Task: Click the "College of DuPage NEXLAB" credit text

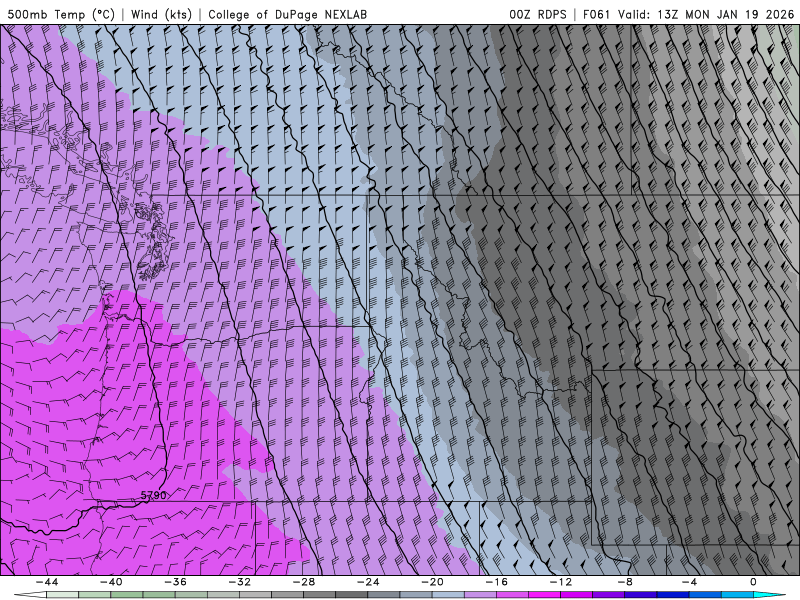Action: [287, 14]
